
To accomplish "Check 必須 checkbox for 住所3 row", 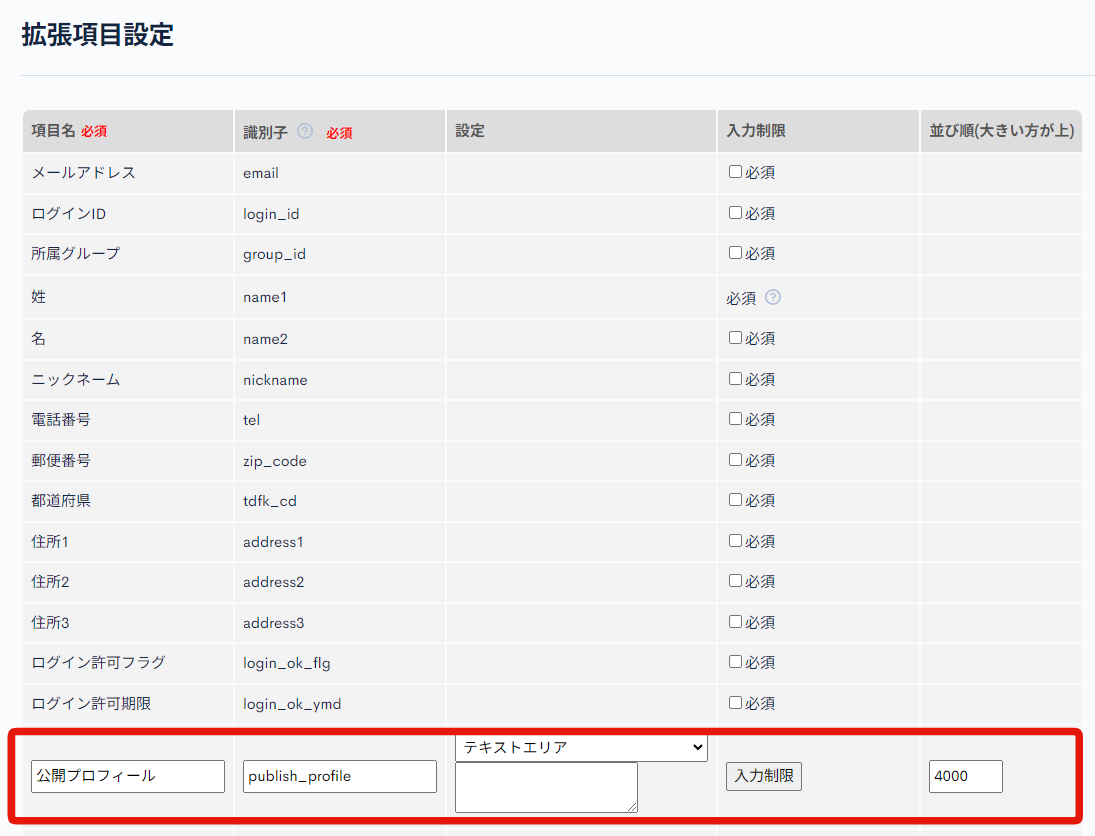I will (x=735, y=622).
